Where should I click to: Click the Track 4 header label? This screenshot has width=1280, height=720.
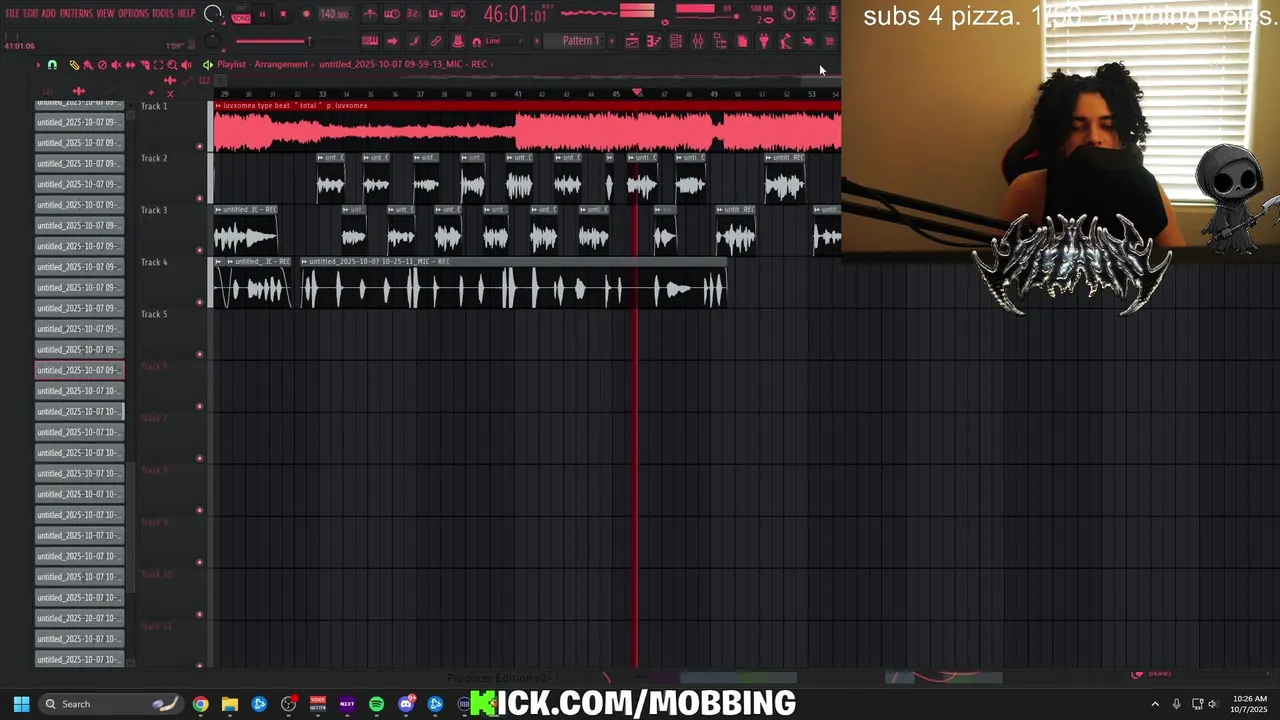(154, 262)
